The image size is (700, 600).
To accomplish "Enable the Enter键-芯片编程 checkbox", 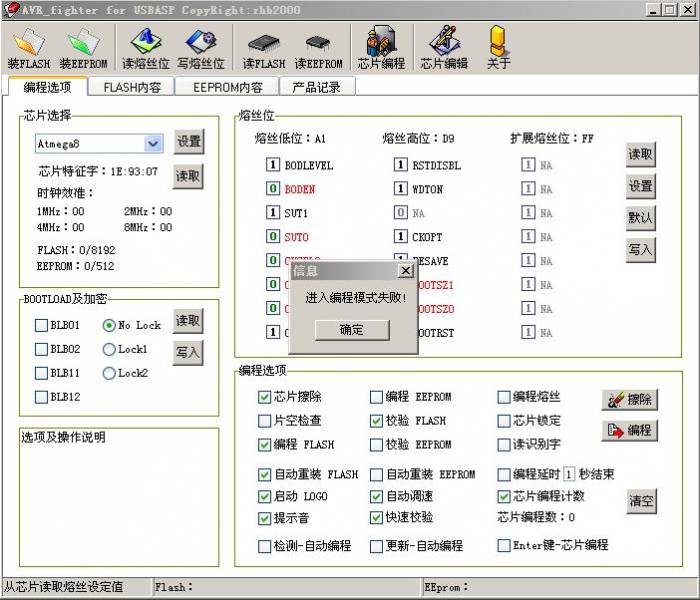I will tap(504, 545).
